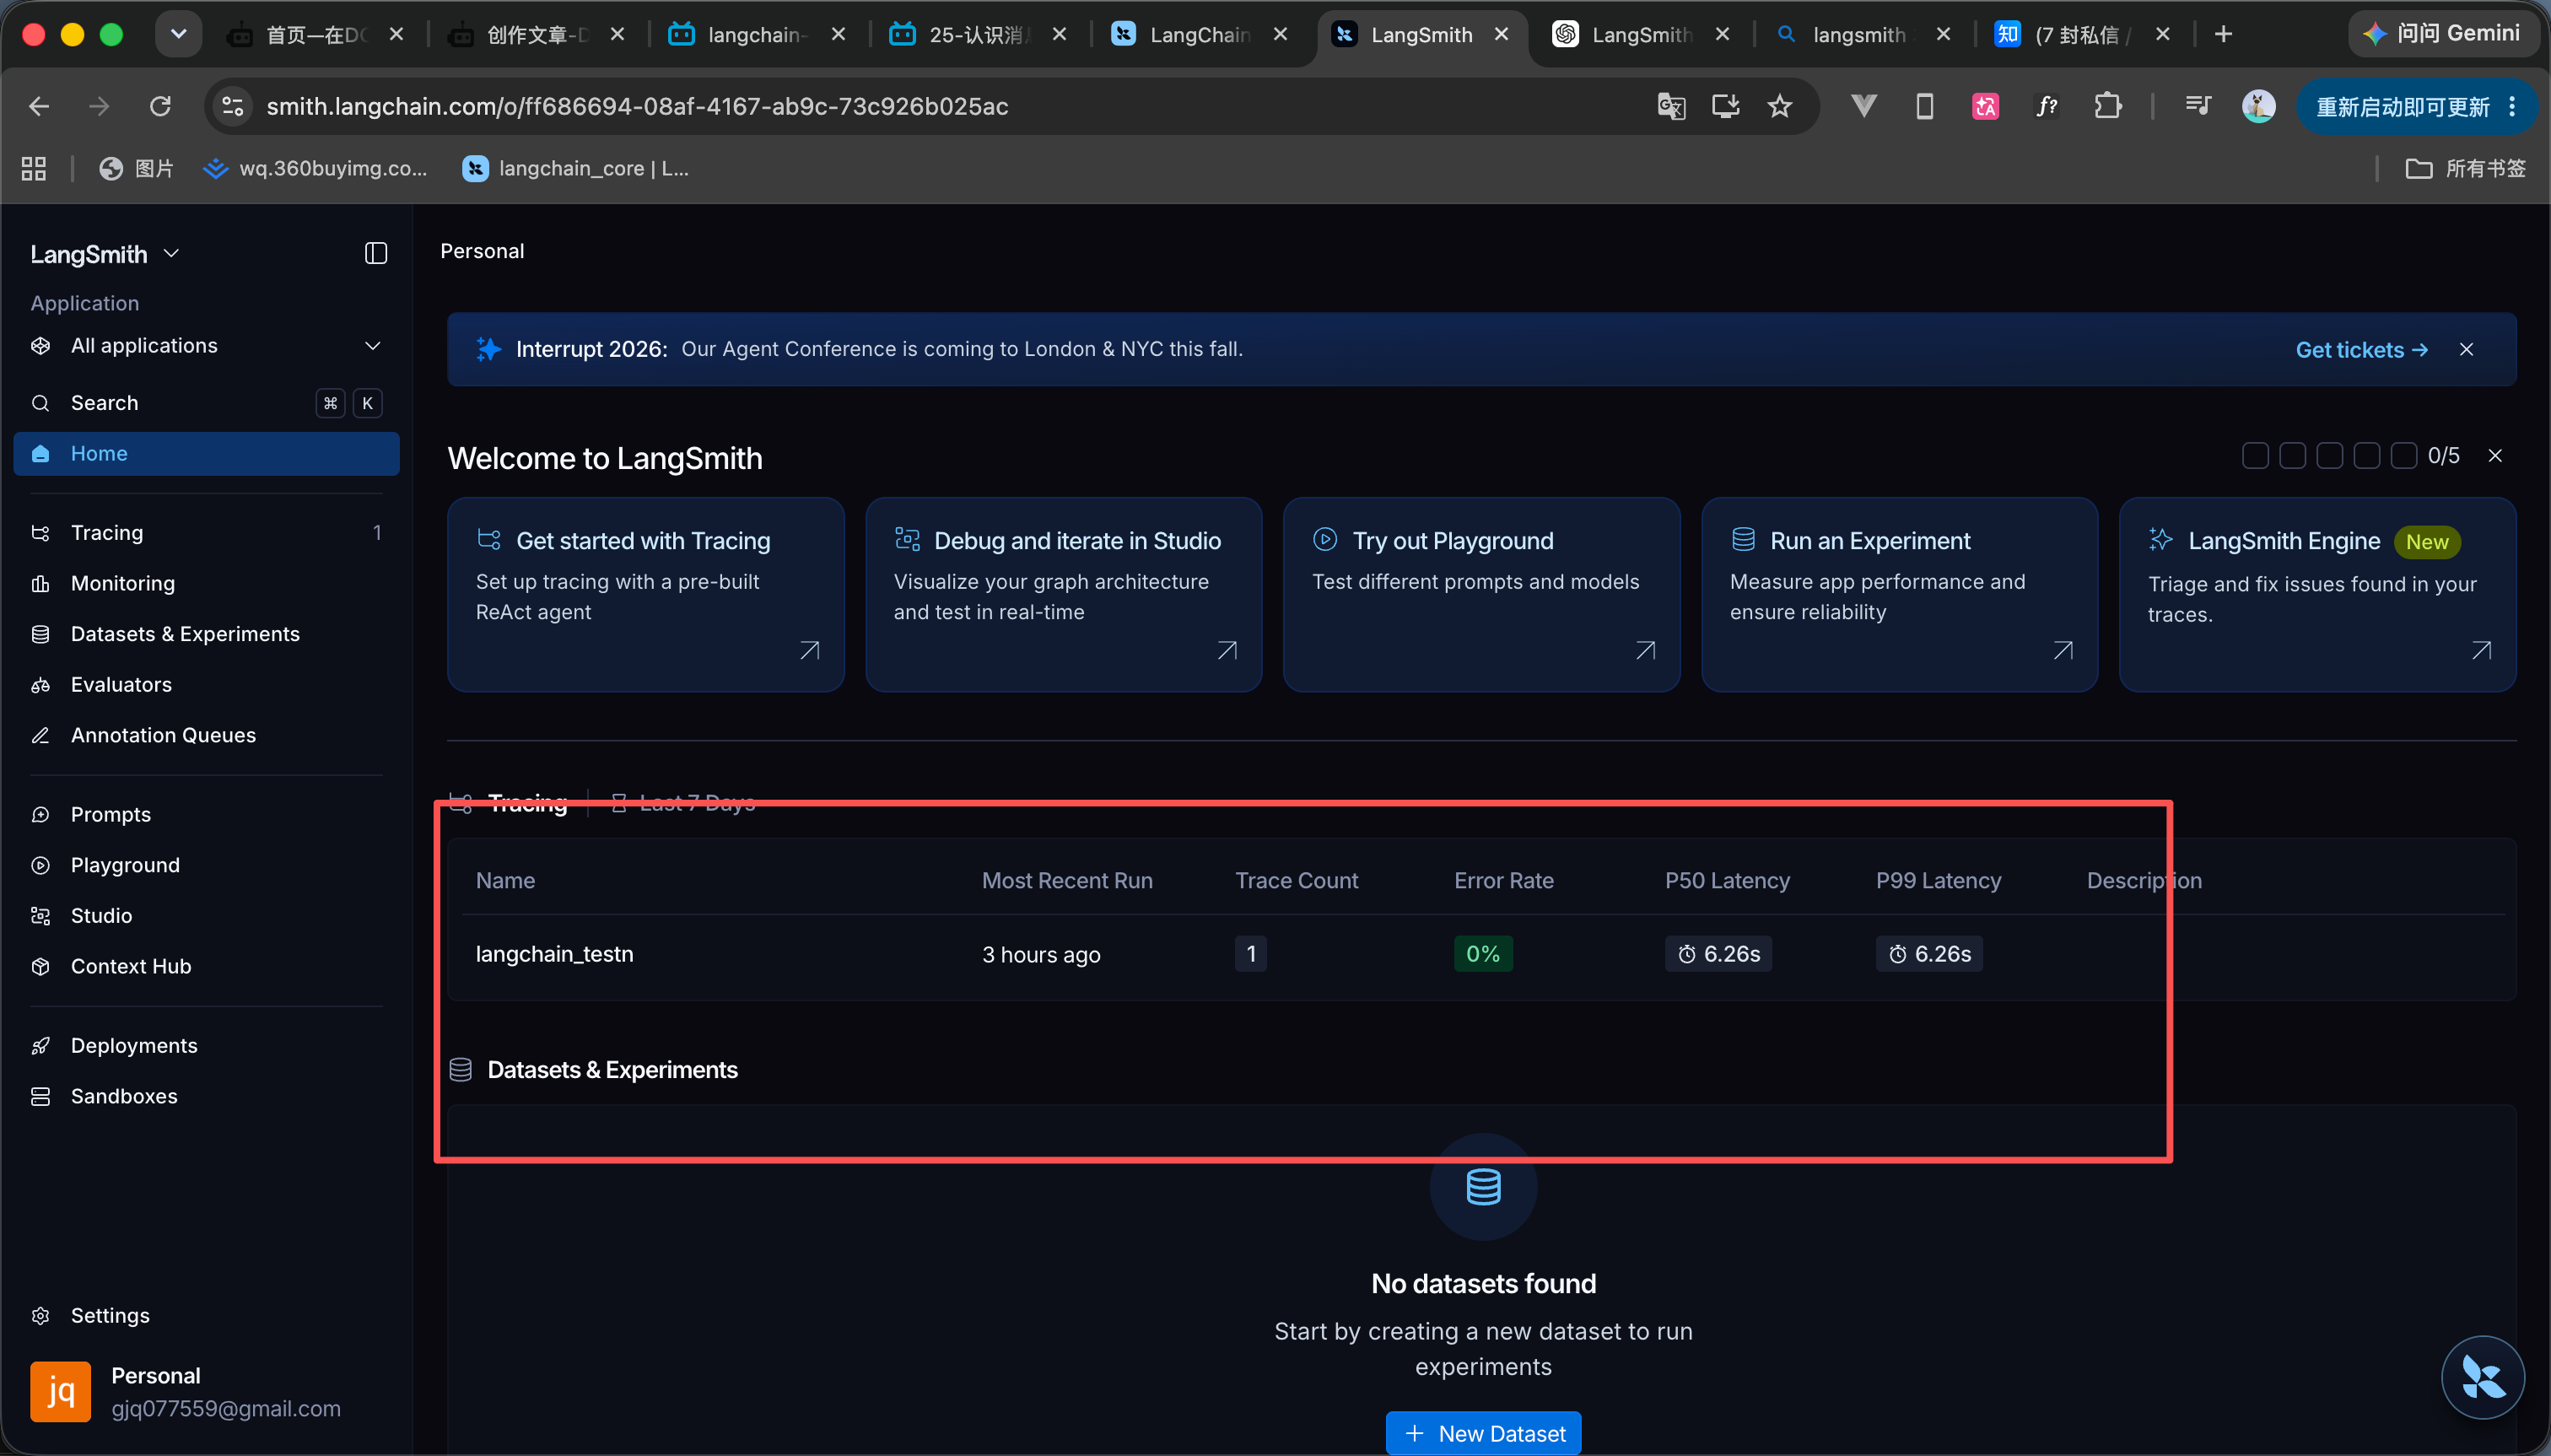The image size is (2551, 1456).
Task: Click the Deployments rocket icon
Action: (x=41, y=1046)
